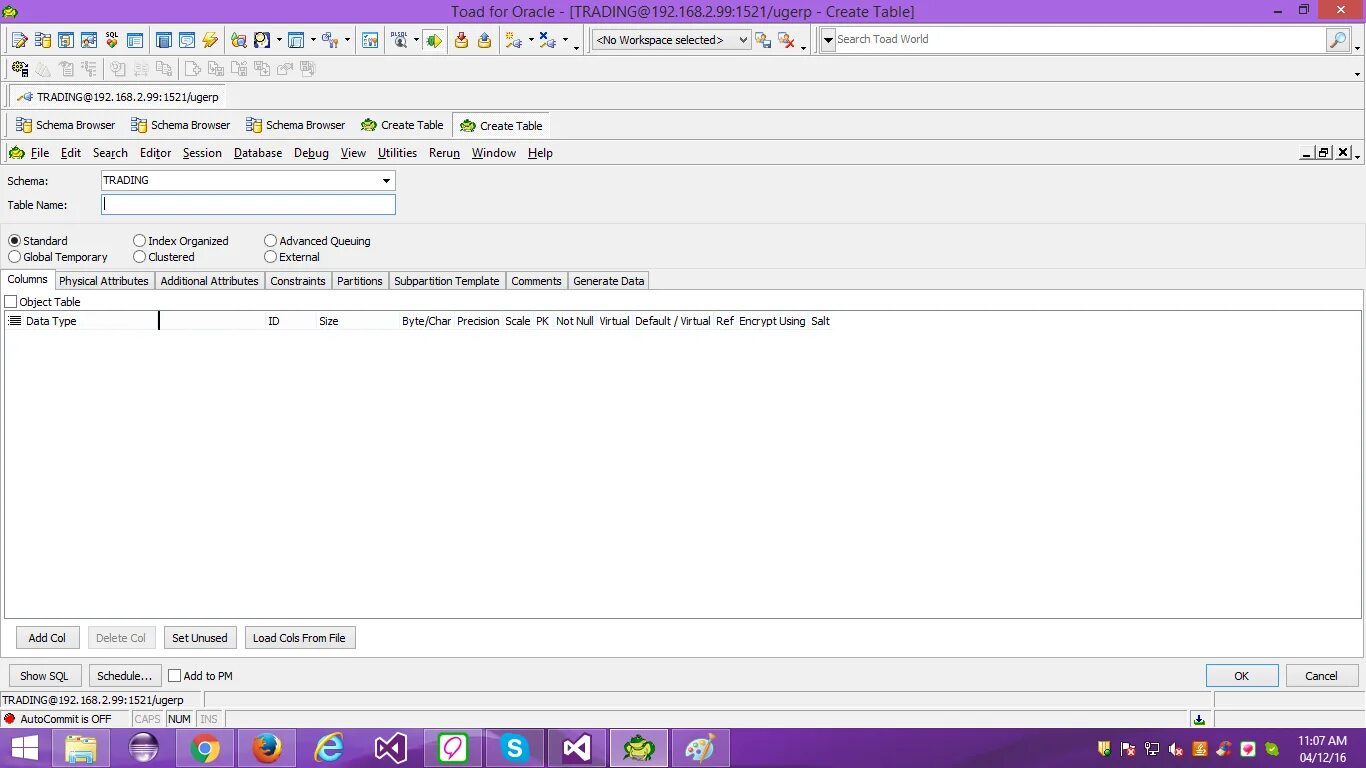Click the Windows Start button
This screenshot has width=1366, height=768.
coord(24,748)
